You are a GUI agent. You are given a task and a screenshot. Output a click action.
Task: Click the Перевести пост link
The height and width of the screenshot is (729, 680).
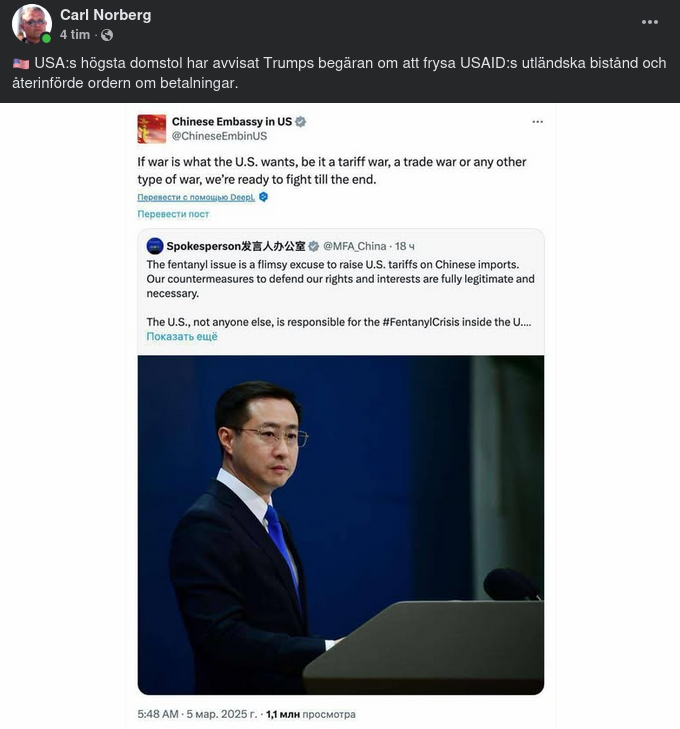coord(173,214)
